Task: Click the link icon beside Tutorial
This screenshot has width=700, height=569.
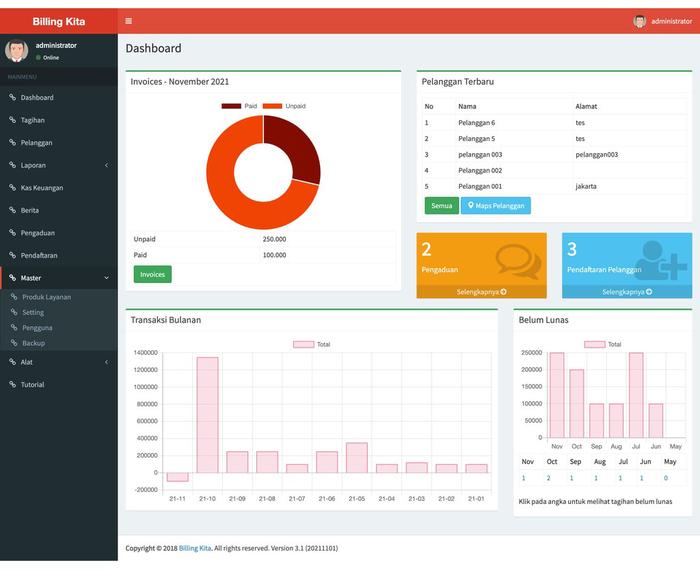Action: [12, 385]
